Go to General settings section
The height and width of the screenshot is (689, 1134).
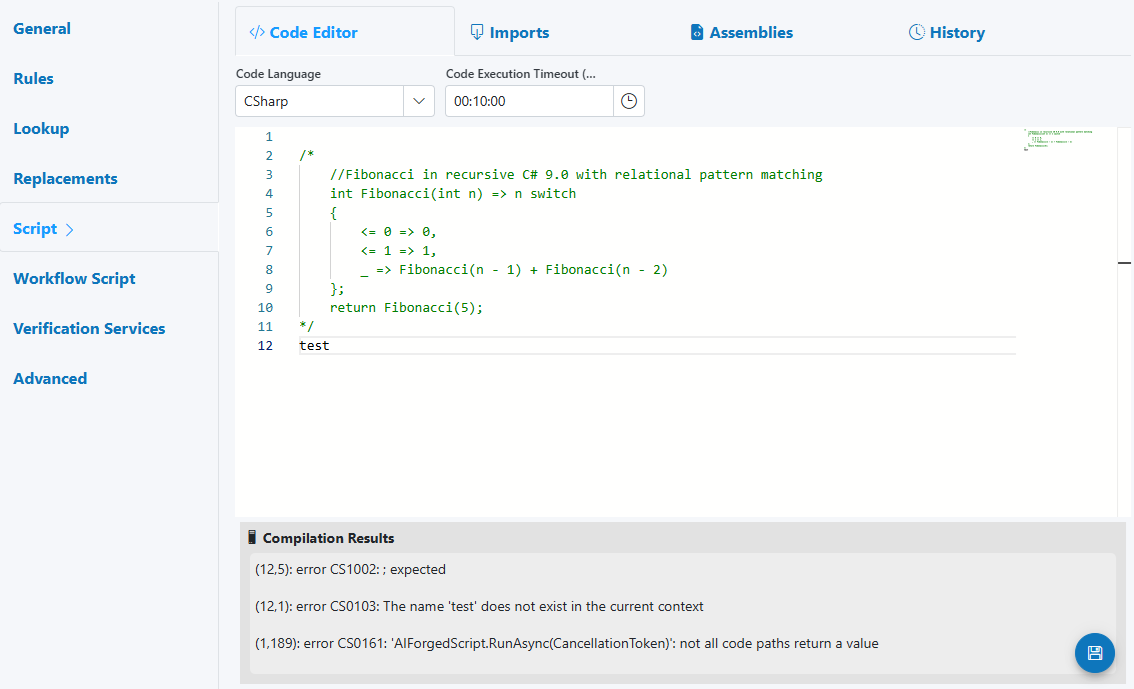click(42, 29)
